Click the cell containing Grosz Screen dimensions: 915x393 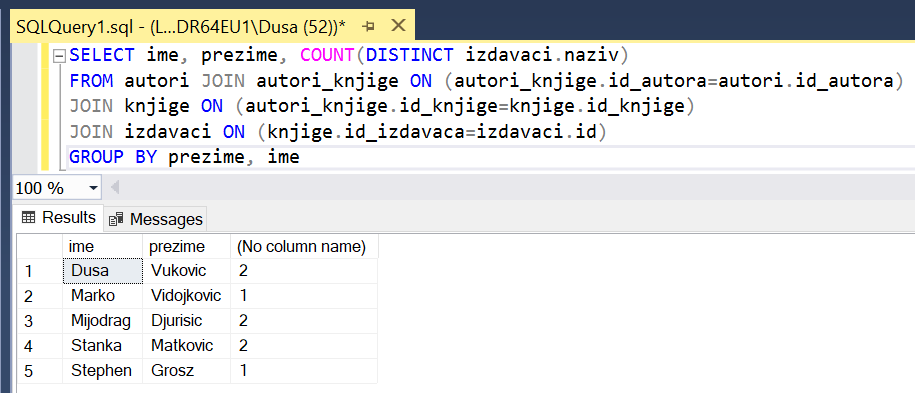187,372
